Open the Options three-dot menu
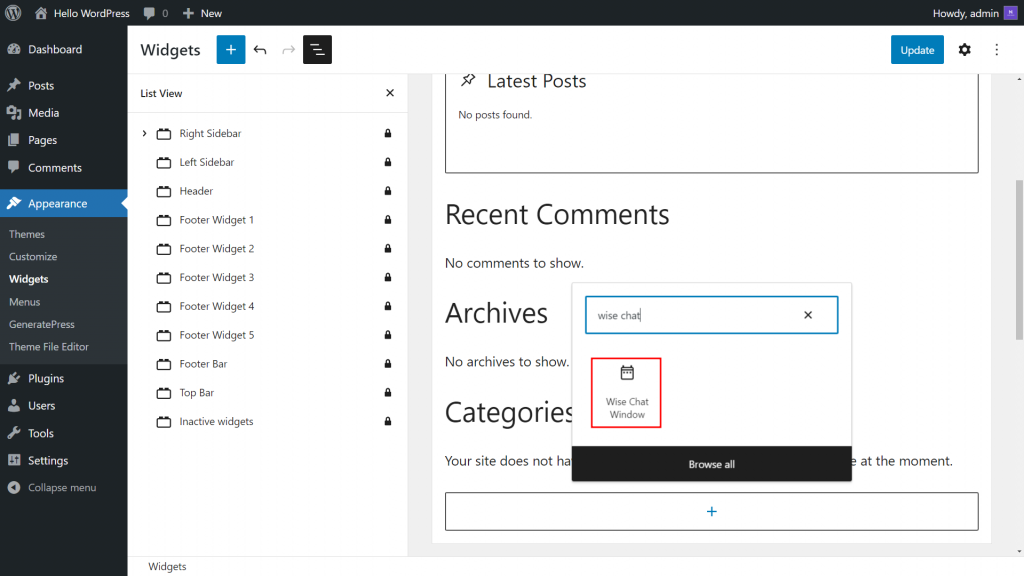1024x576 pixels. 996,49
